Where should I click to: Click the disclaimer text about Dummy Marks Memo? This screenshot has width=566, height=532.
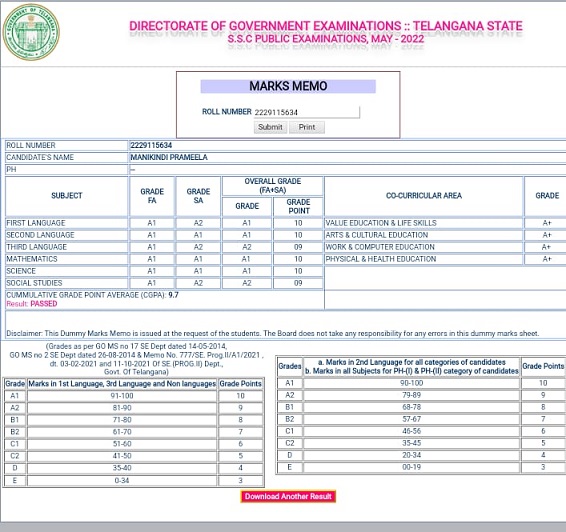coord(273,333)
